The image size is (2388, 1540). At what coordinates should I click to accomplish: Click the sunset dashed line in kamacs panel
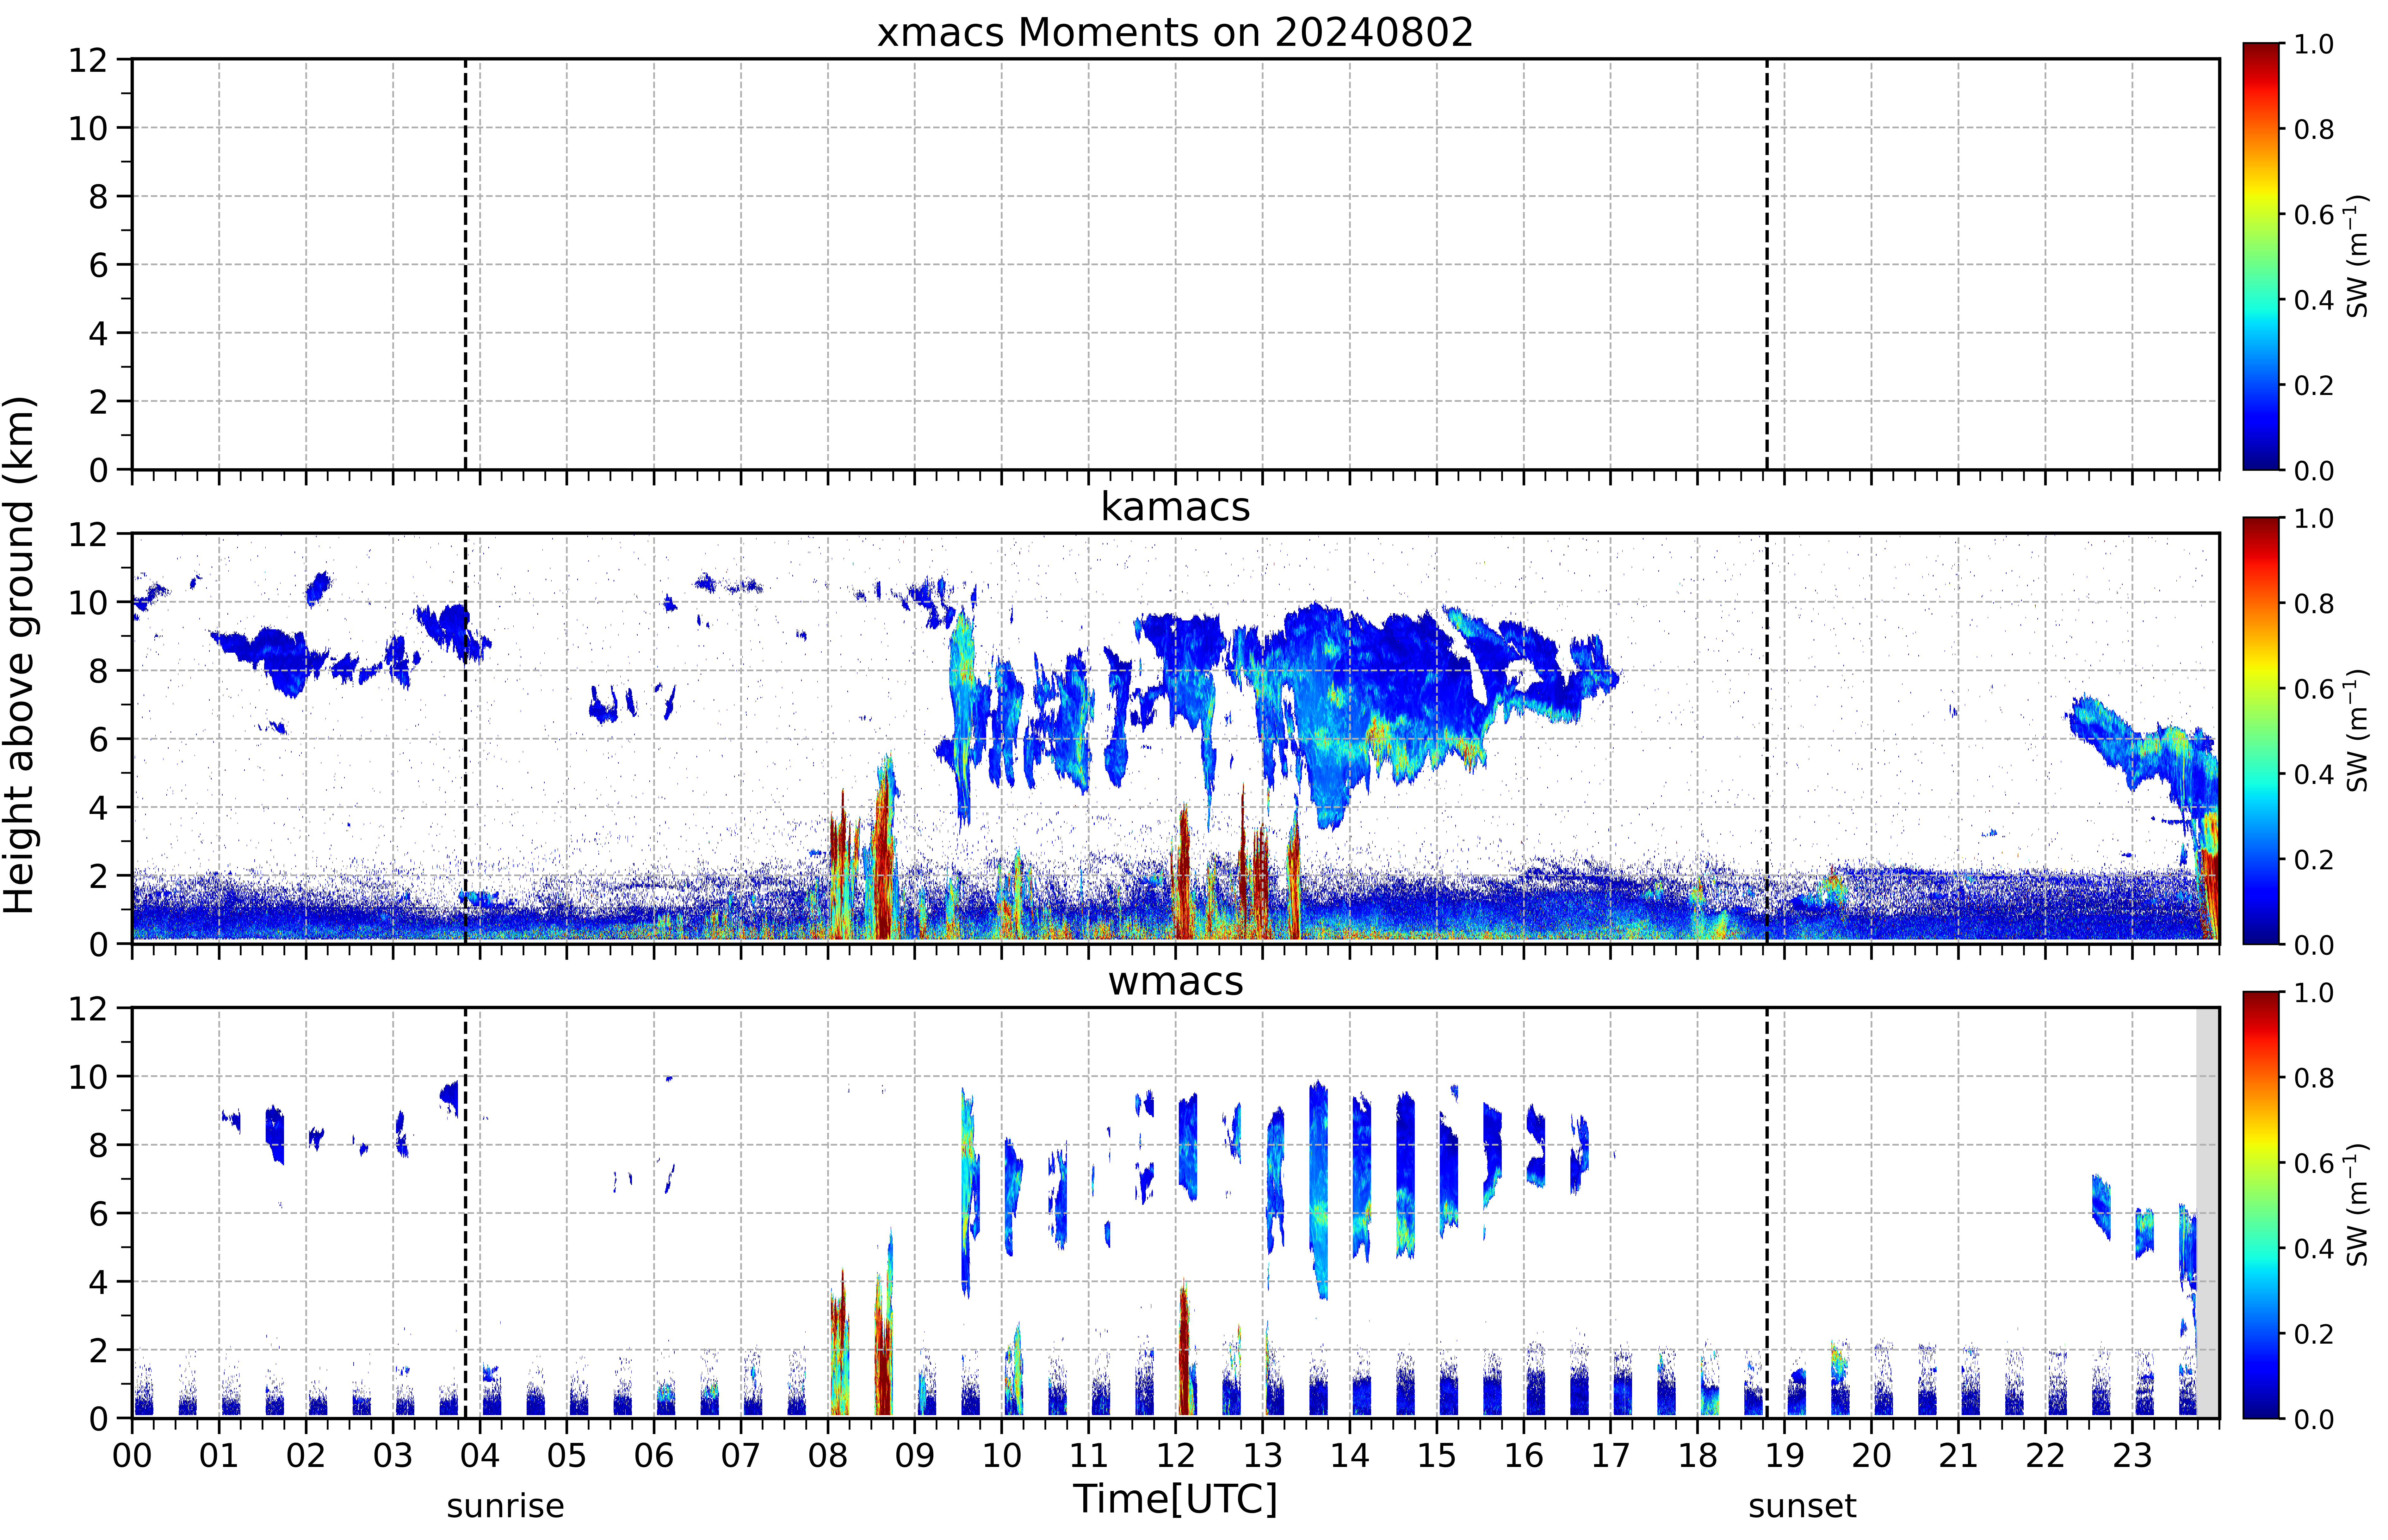point(1767,738)
